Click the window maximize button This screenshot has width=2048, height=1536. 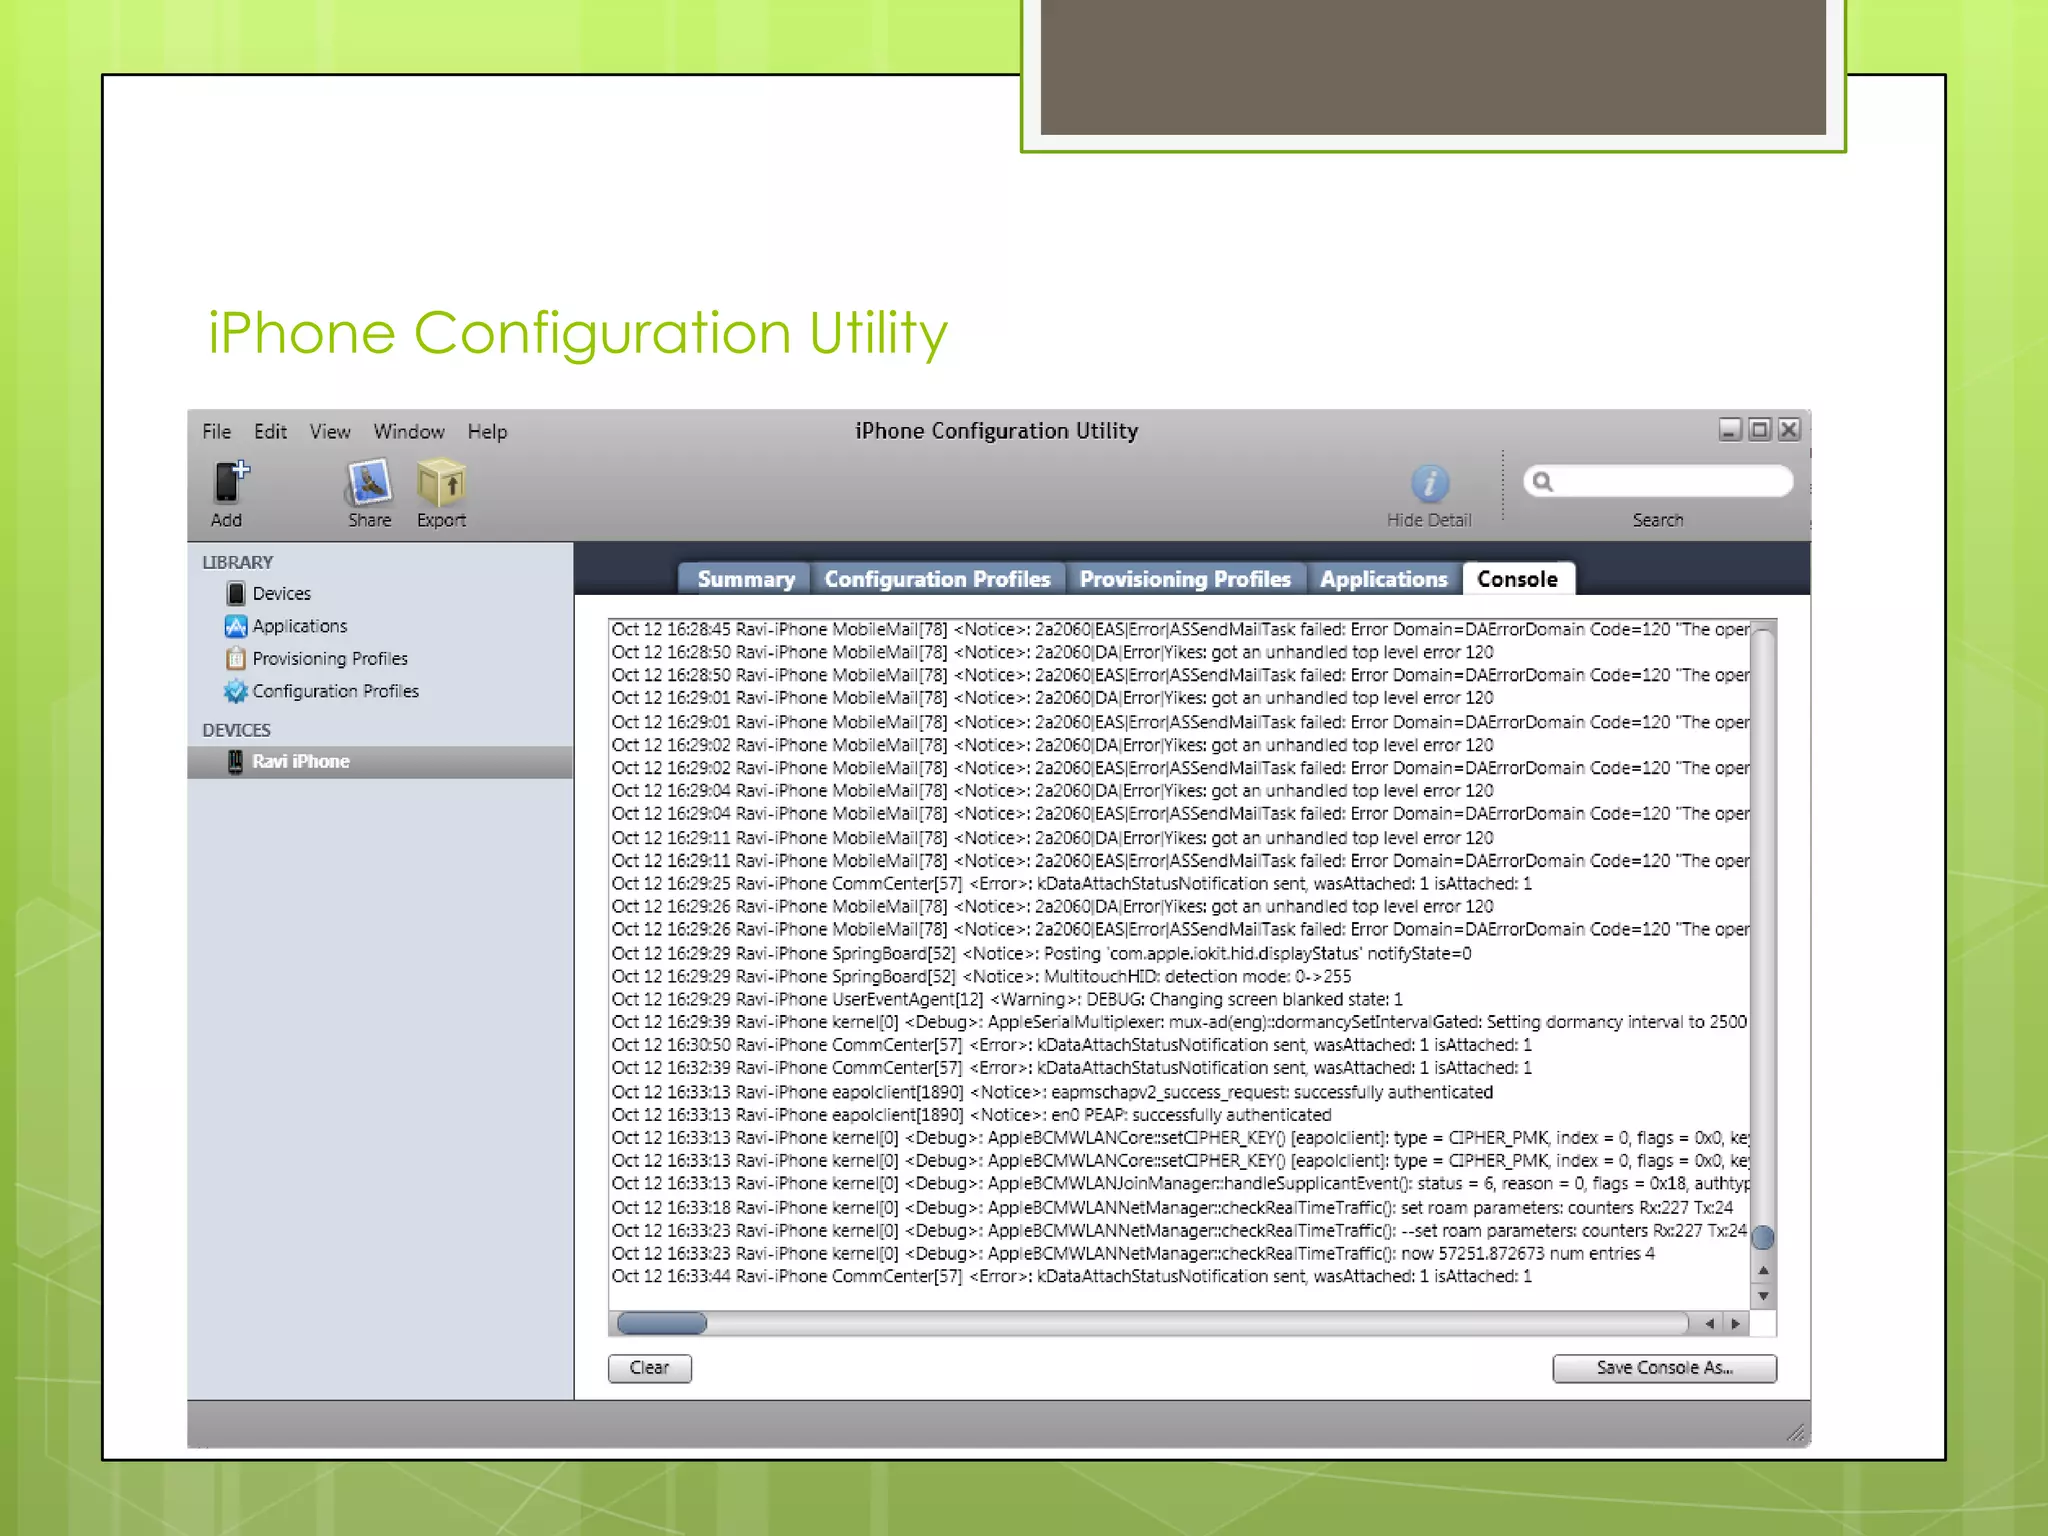pos(1760,430)
